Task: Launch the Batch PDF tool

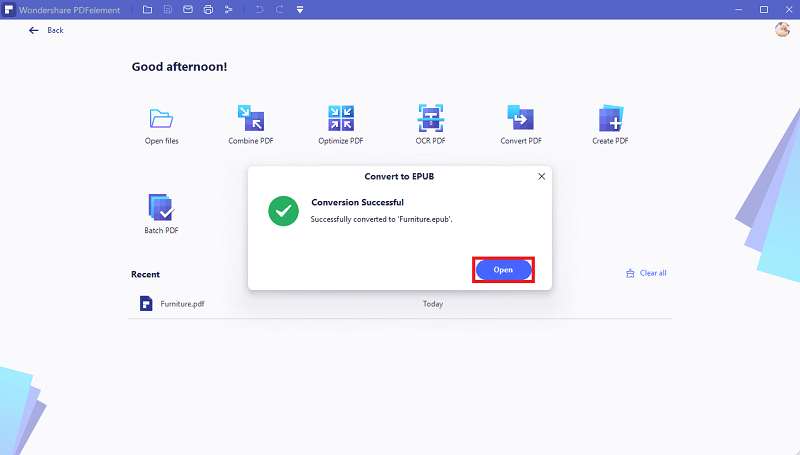Action: (x=161, y=207)
